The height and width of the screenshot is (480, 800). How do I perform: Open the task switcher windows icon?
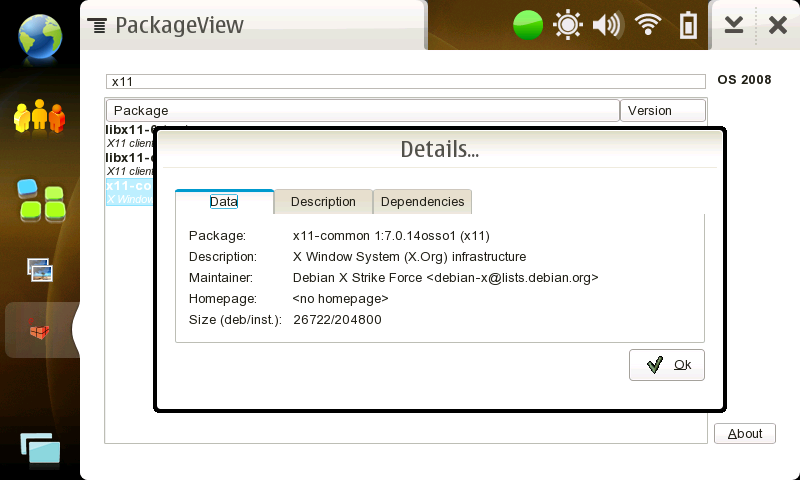(38, 450)
